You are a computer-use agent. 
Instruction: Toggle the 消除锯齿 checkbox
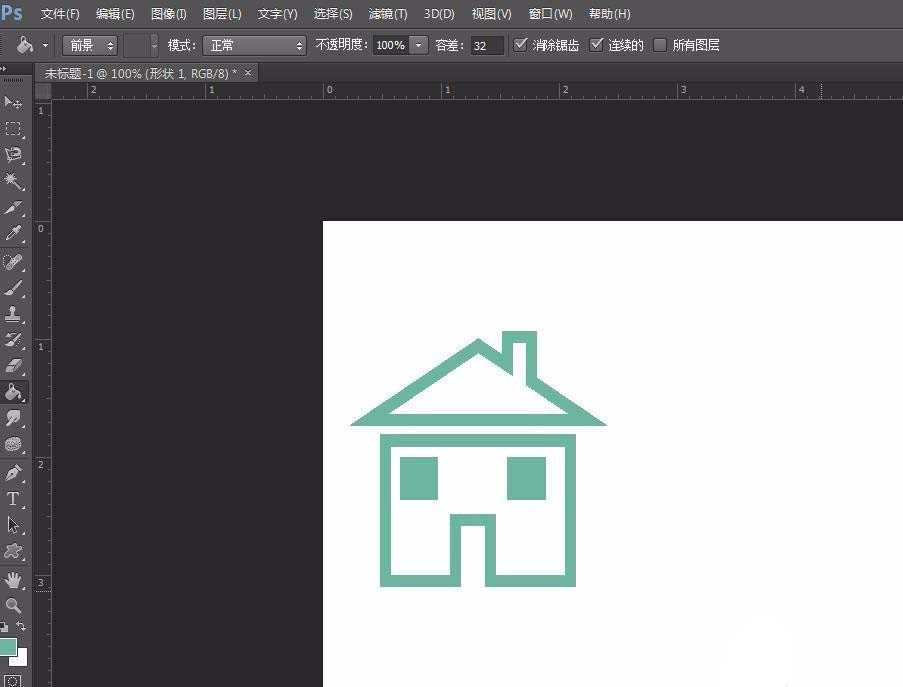(521, 44)
